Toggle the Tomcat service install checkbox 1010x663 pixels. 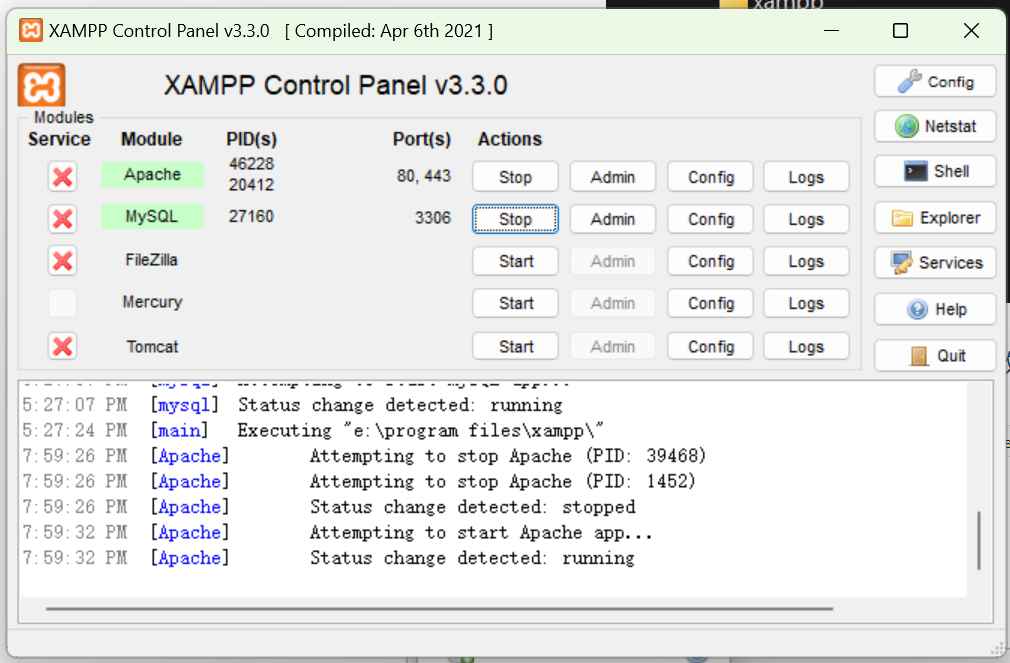[x=62, y=346]
